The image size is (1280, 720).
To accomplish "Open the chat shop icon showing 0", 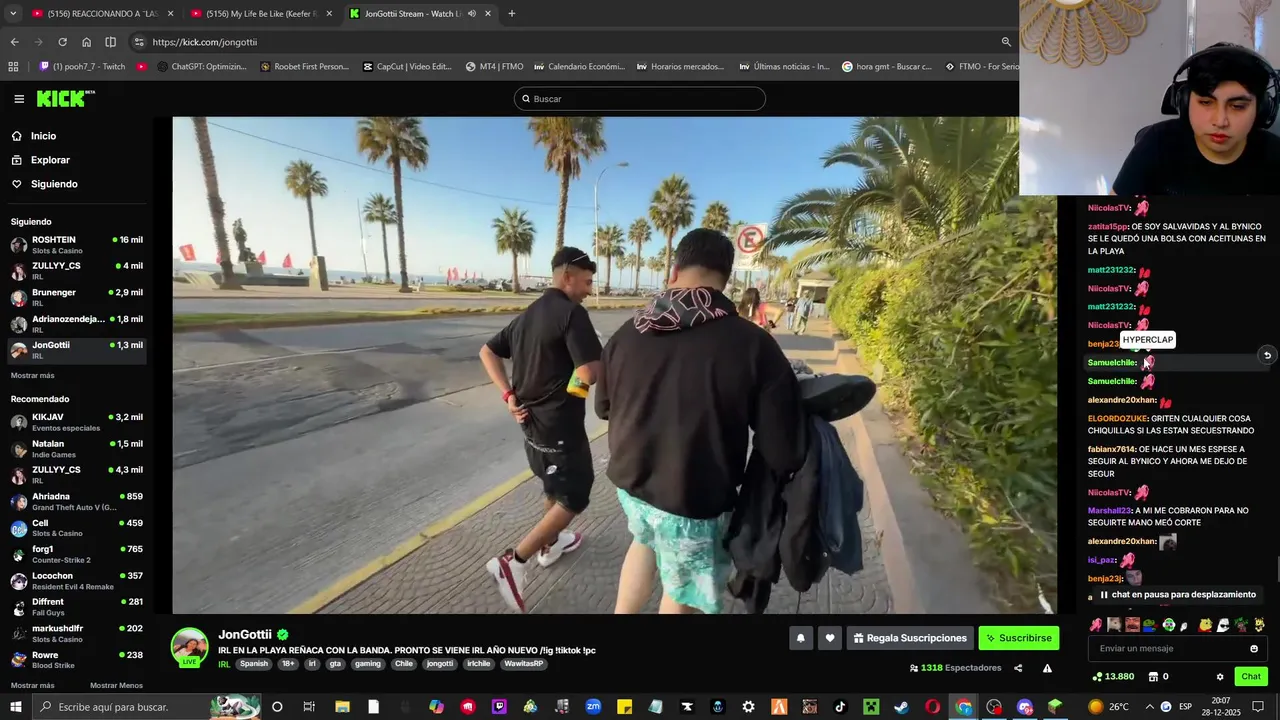I will tap(1159, 677).
